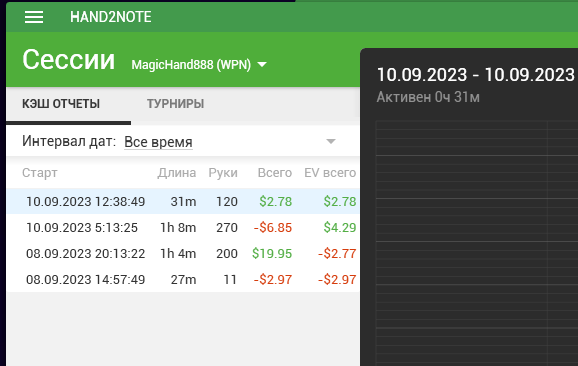
Task: Sort sessions by Старт column header
Action: point(40,172)
